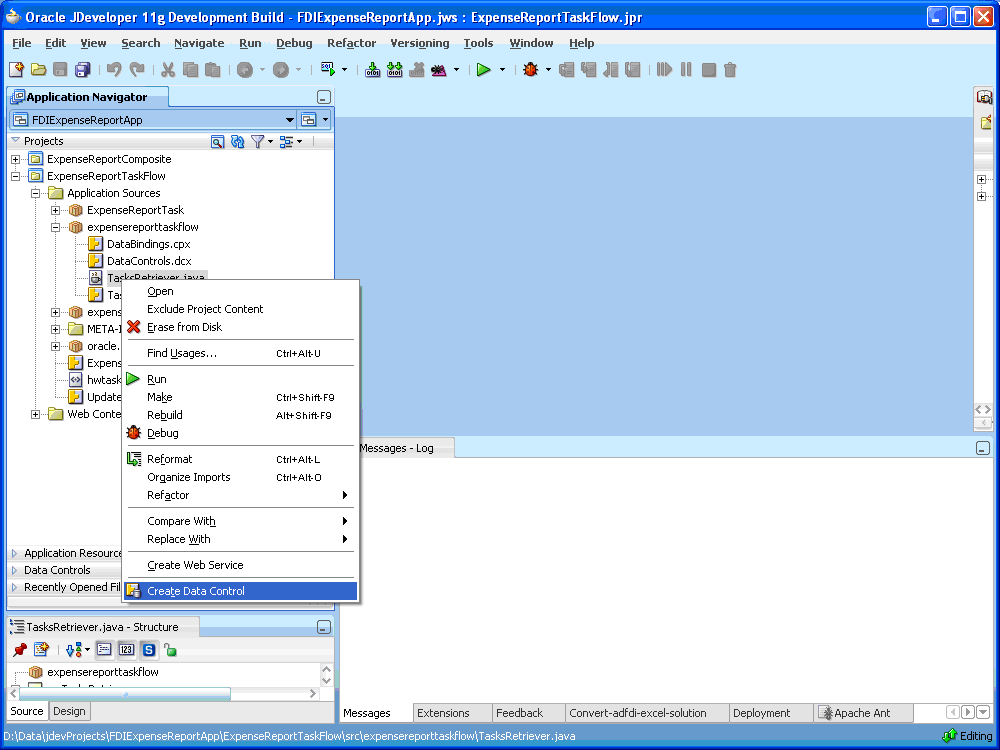This screenshot has height=750, width=1000.
Task: Toggle the Show Static Members S button
Action: click(149, 650)
